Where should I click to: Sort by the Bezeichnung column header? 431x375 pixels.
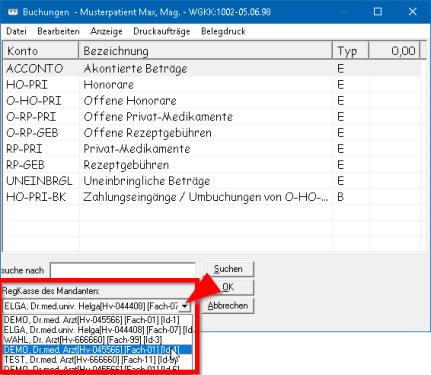coord(206,51)
